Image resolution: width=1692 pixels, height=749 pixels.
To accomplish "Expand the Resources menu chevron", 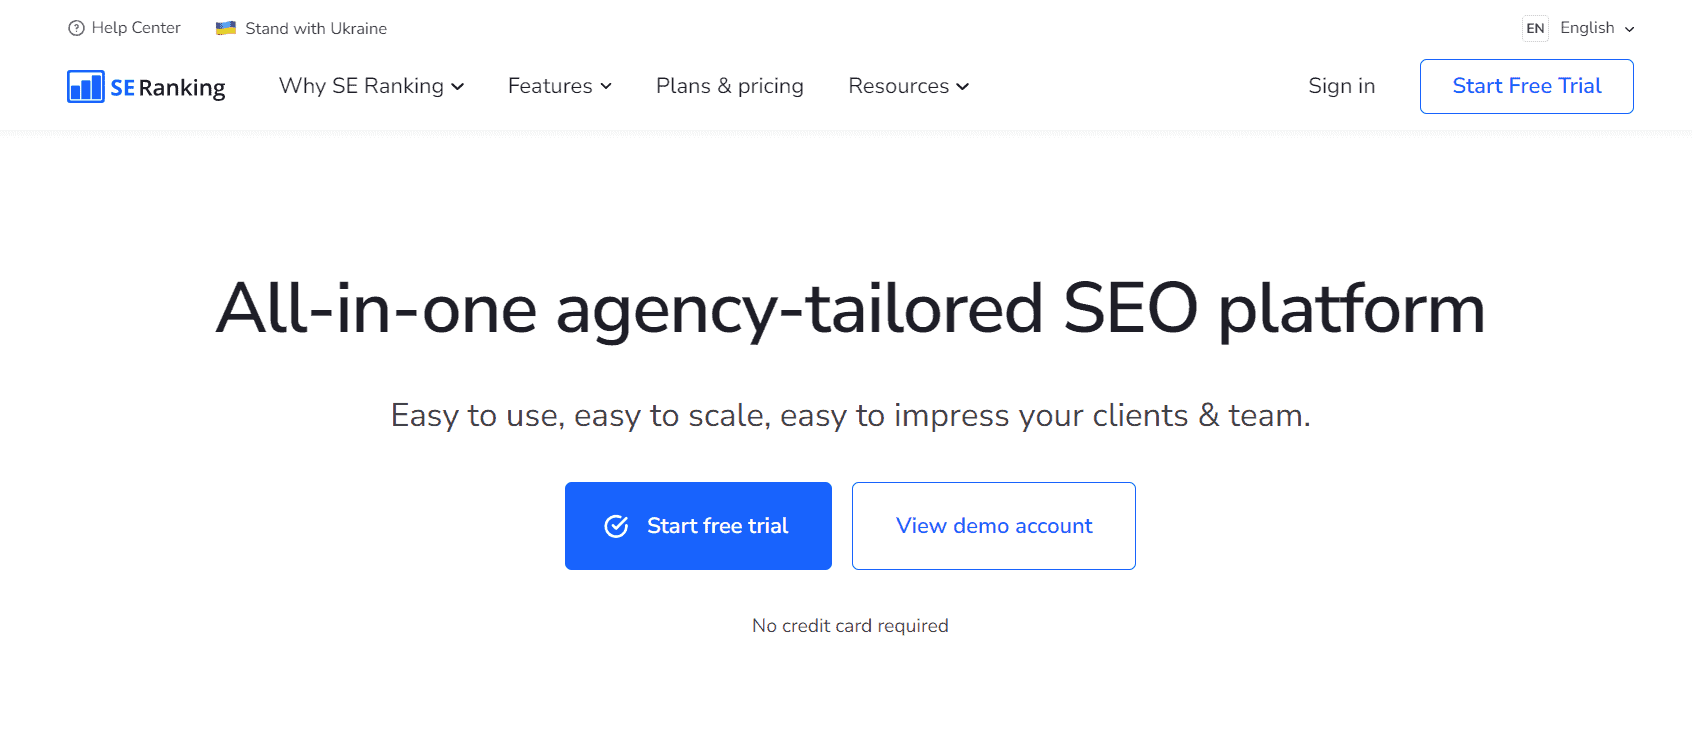I will (x=963, y=87).
